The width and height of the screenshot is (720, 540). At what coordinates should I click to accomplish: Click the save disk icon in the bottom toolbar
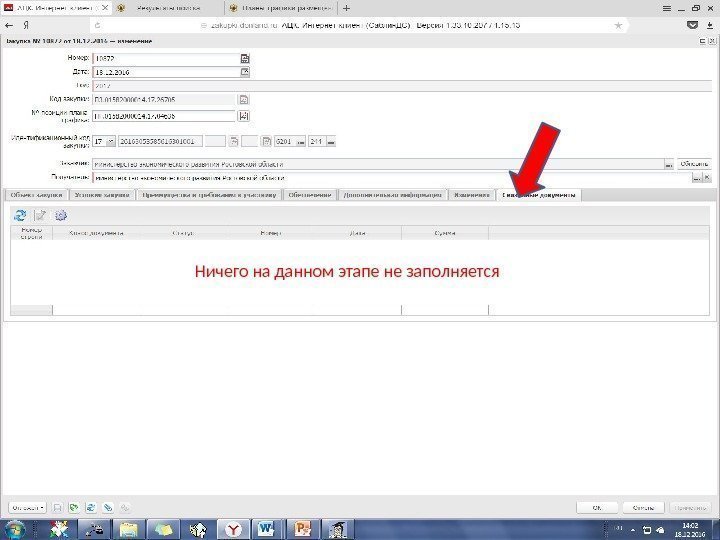(57, 508)
